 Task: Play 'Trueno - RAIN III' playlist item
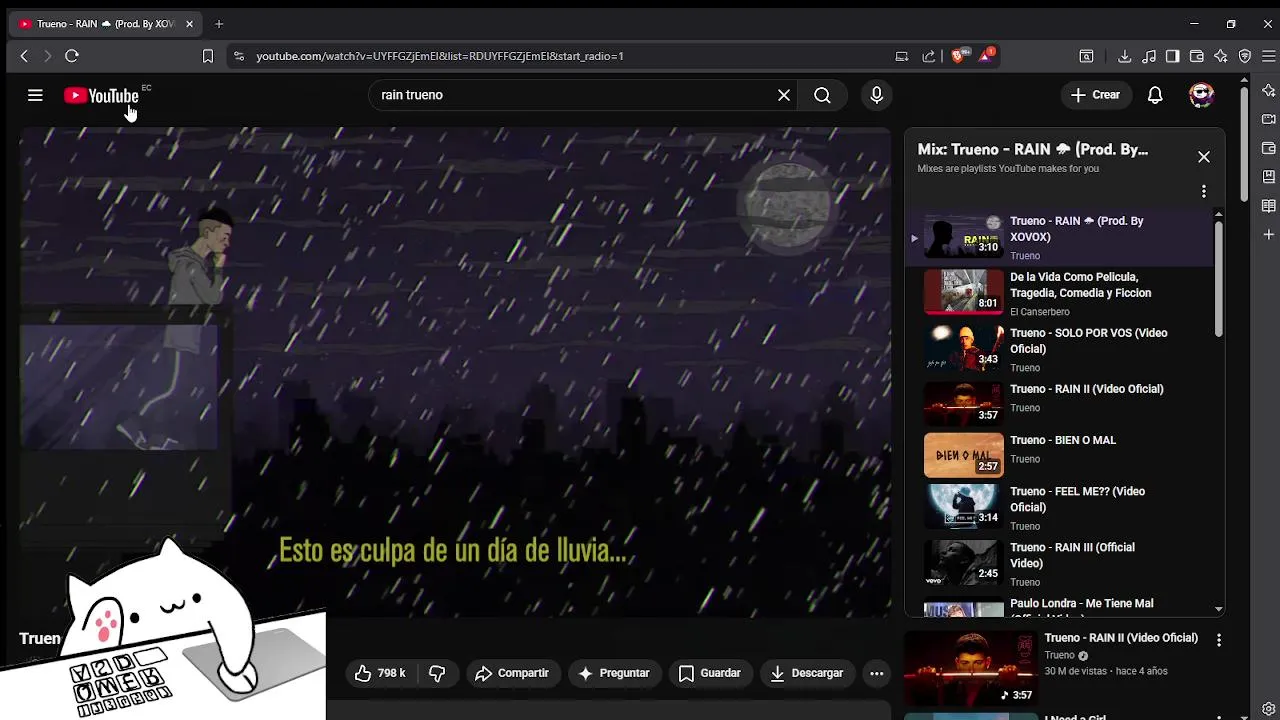[1058, 564]
